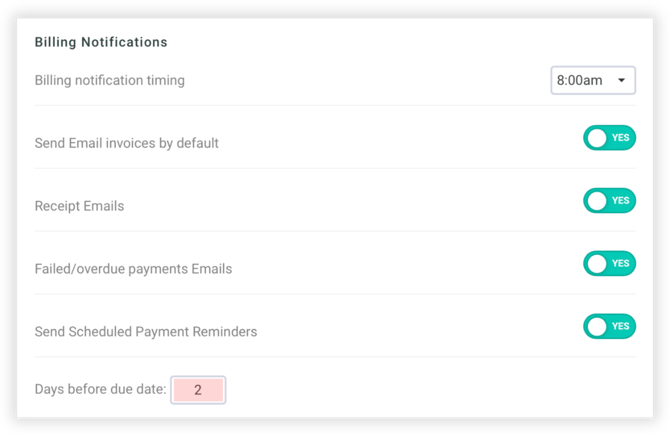This screenshot has width=670, height=435.
Task: Click the Billing Notifications heading
Action: 101,43
